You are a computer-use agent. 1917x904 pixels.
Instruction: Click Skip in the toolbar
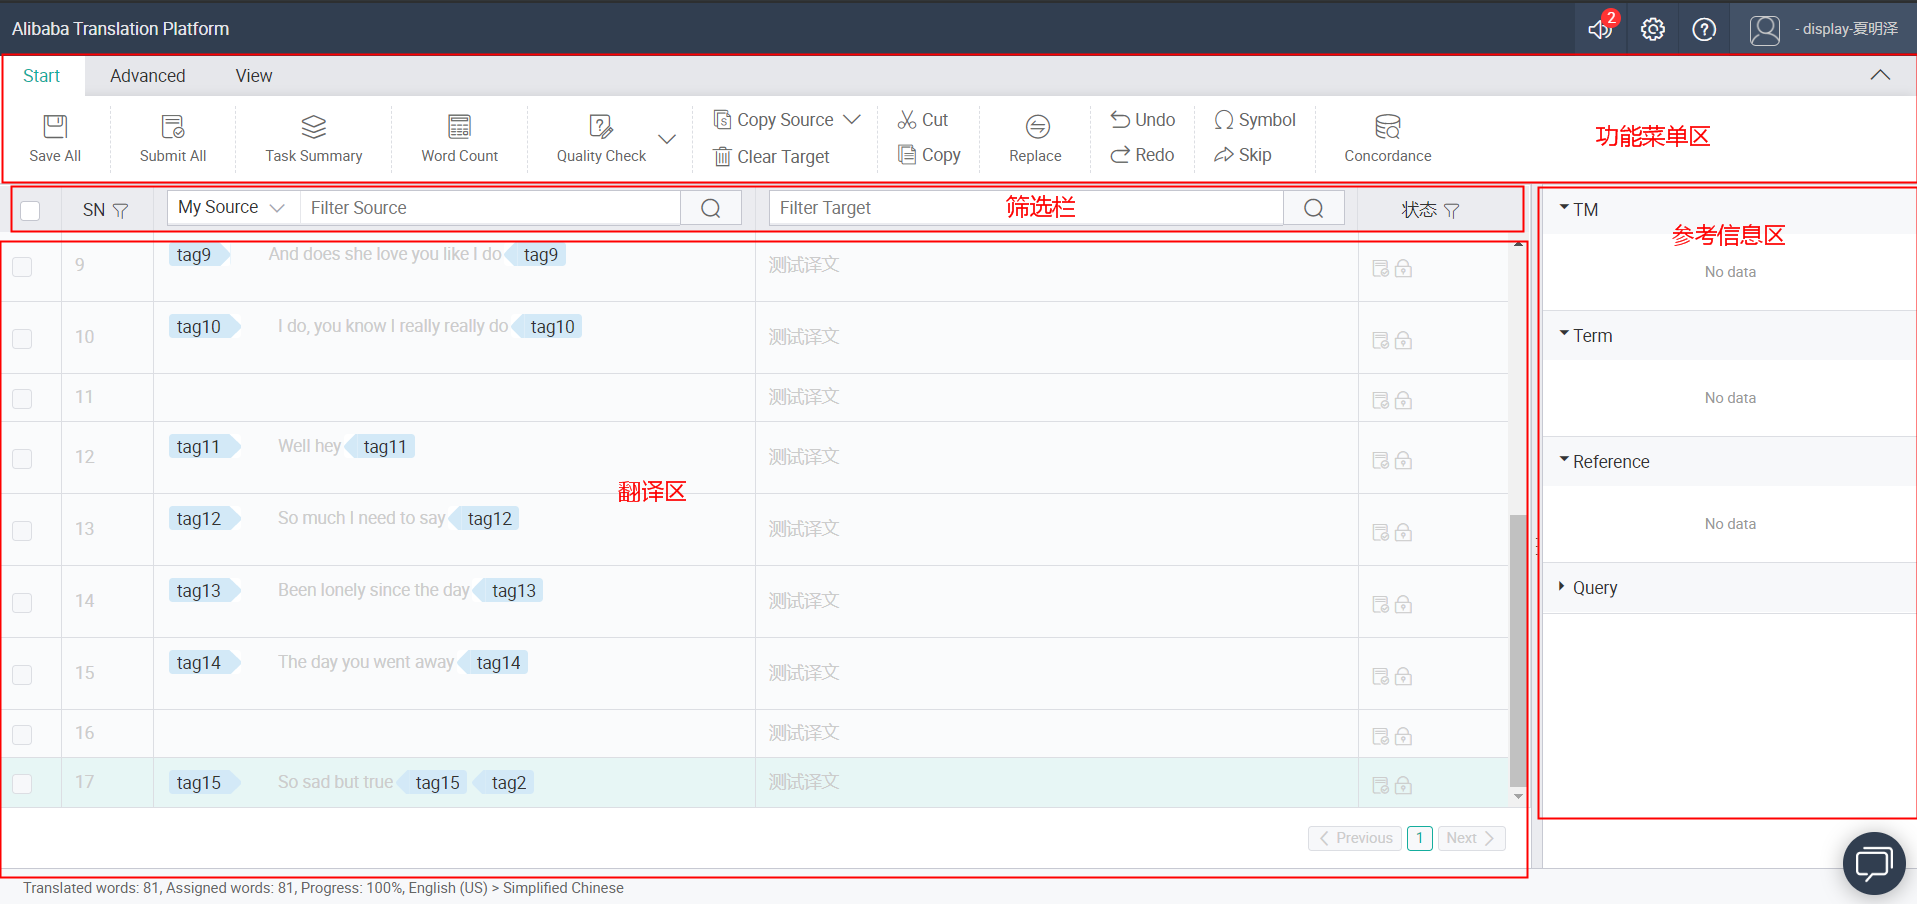pos(1243,155)
